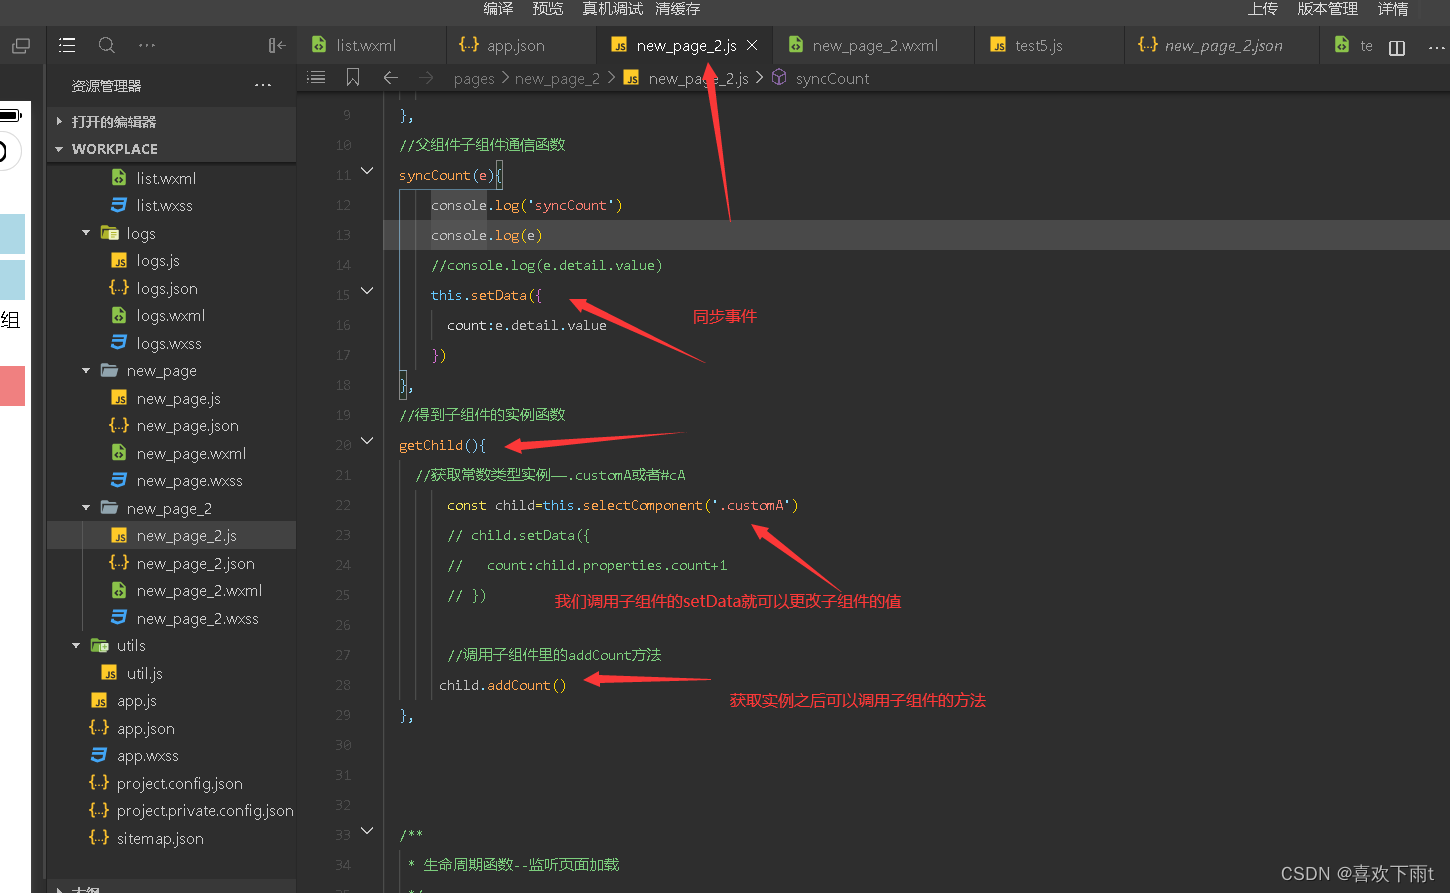Image resolution: width=1450 pixels, height=893 pixels.
Task: Toggle the split editor layout icon
Action: [x=1397, y=47]
